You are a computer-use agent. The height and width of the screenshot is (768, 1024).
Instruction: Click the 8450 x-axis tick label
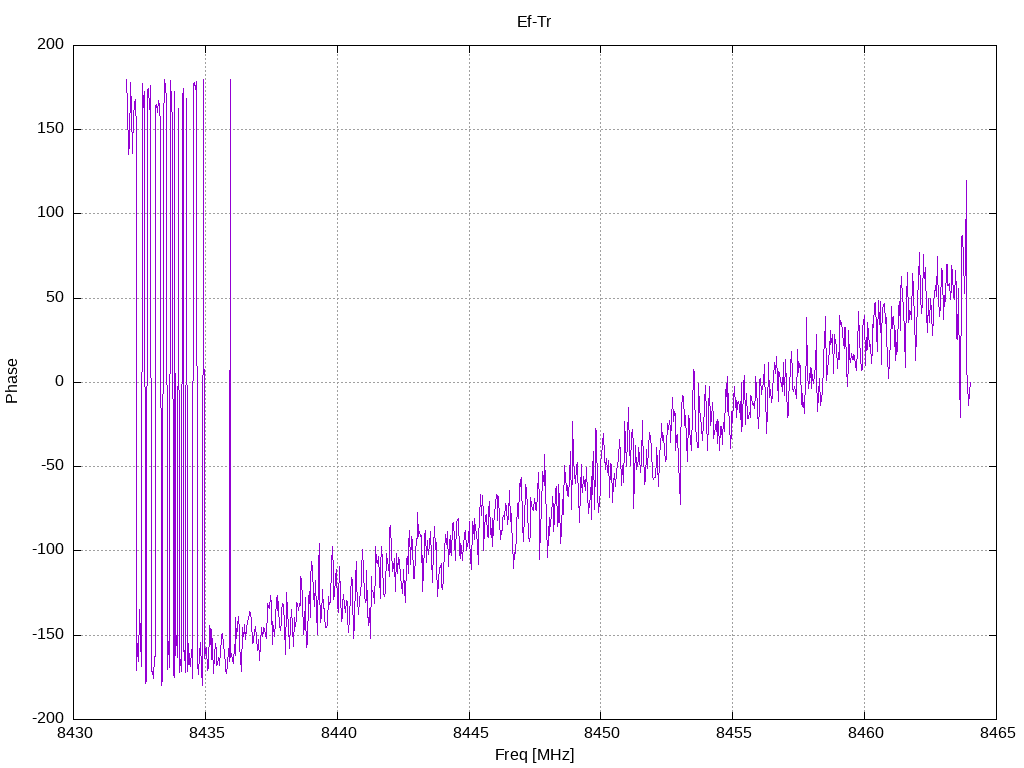[600, 733]
